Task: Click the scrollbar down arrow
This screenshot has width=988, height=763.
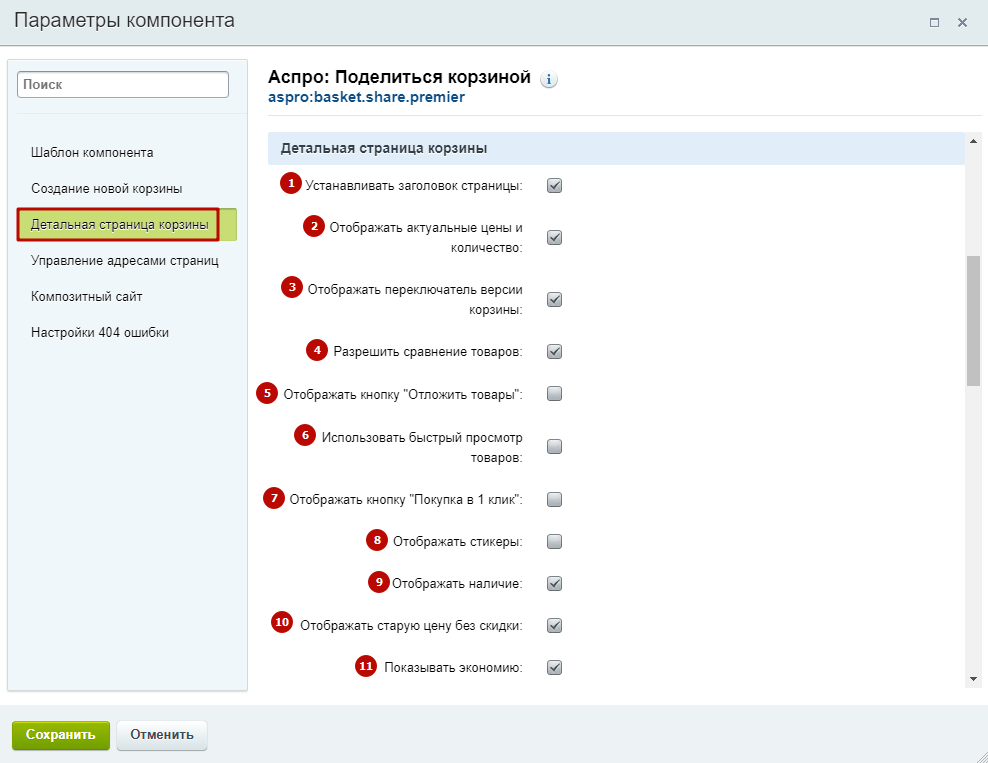Action: click(974, 679)
